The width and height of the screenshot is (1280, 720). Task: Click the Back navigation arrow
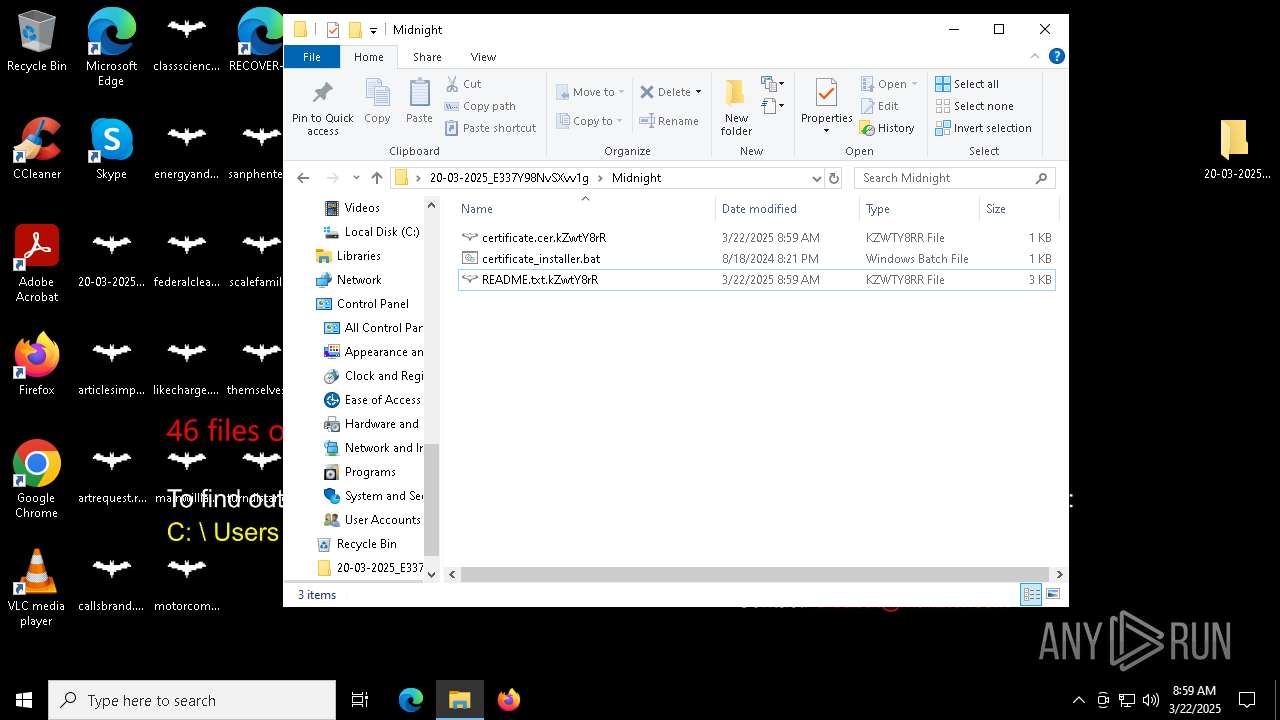[304, 178]
